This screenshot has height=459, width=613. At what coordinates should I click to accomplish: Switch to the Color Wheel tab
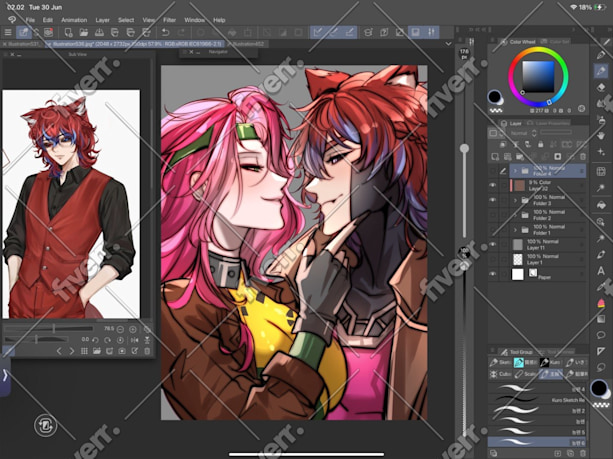point(518,41)
